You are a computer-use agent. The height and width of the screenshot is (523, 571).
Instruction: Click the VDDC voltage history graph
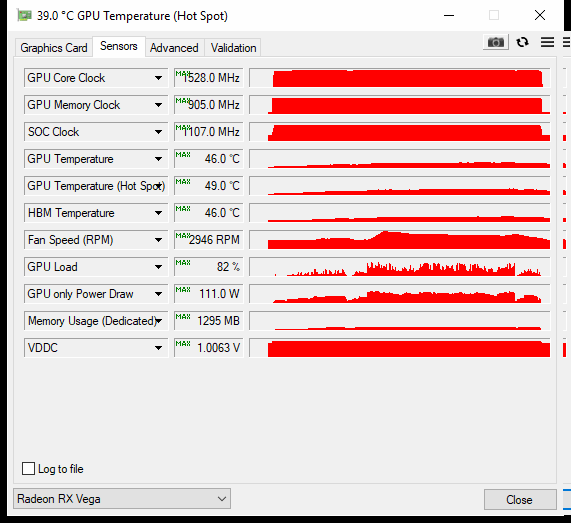[400, 347]
